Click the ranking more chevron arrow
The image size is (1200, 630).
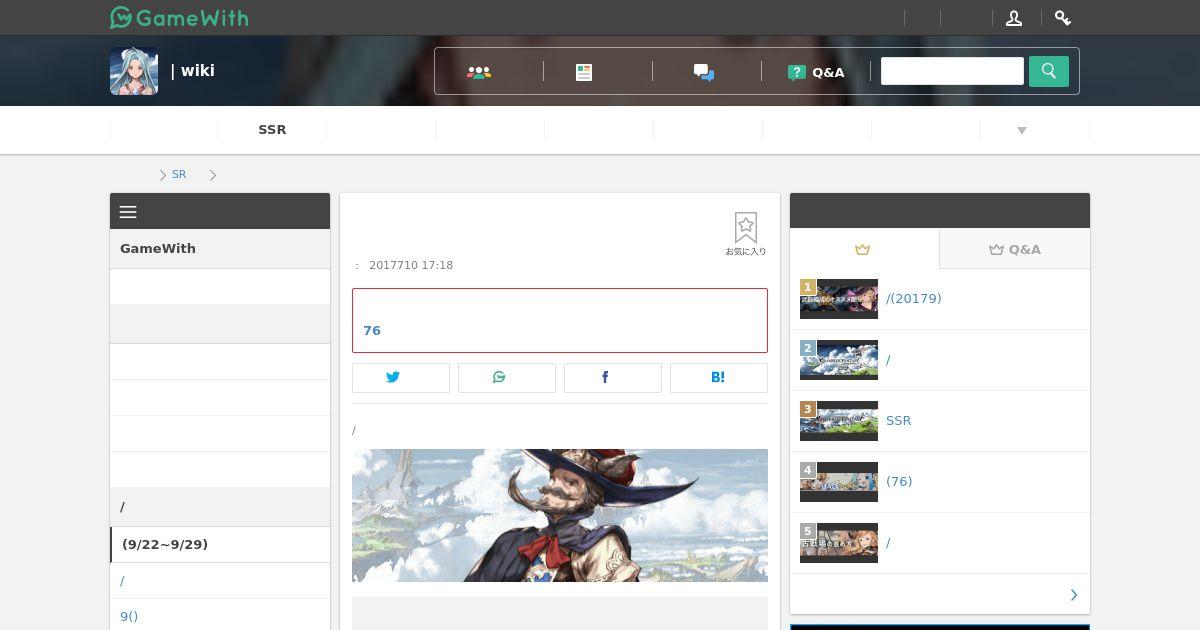1074,595
